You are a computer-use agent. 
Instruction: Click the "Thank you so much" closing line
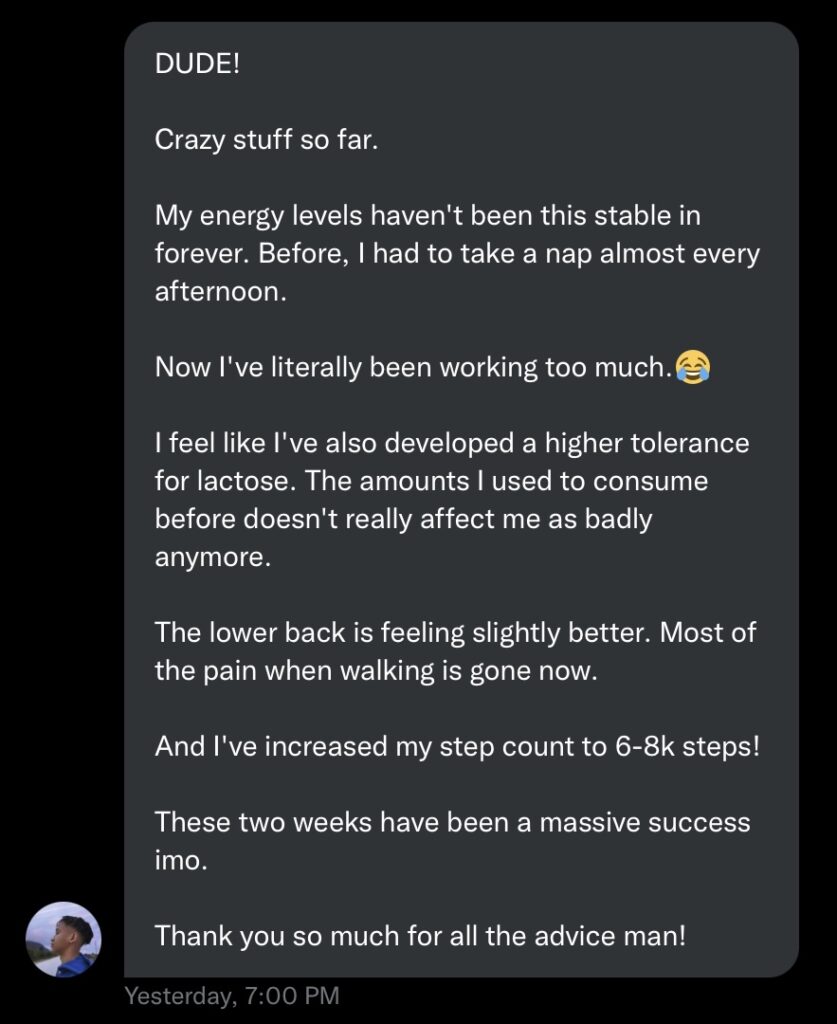point(420,937)
